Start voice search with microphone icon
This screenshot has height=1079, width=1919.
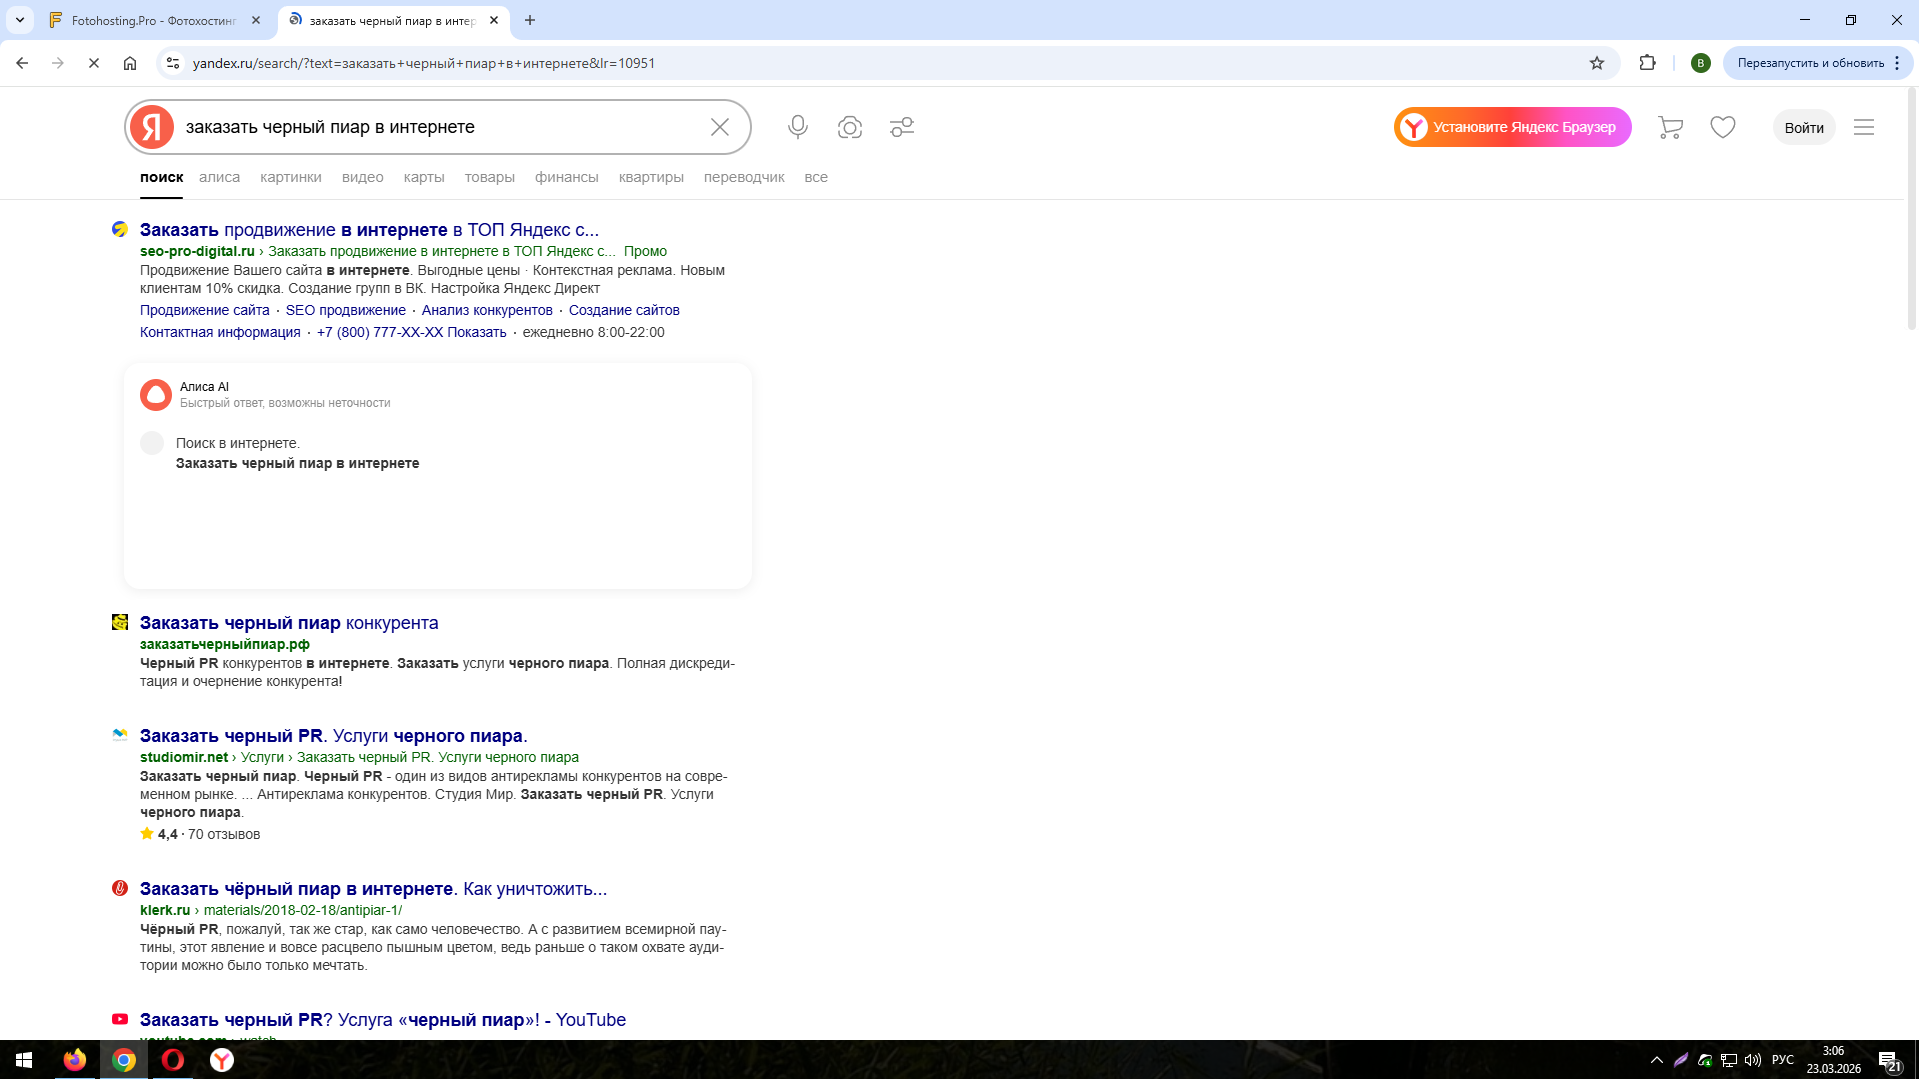click(798, 127)
